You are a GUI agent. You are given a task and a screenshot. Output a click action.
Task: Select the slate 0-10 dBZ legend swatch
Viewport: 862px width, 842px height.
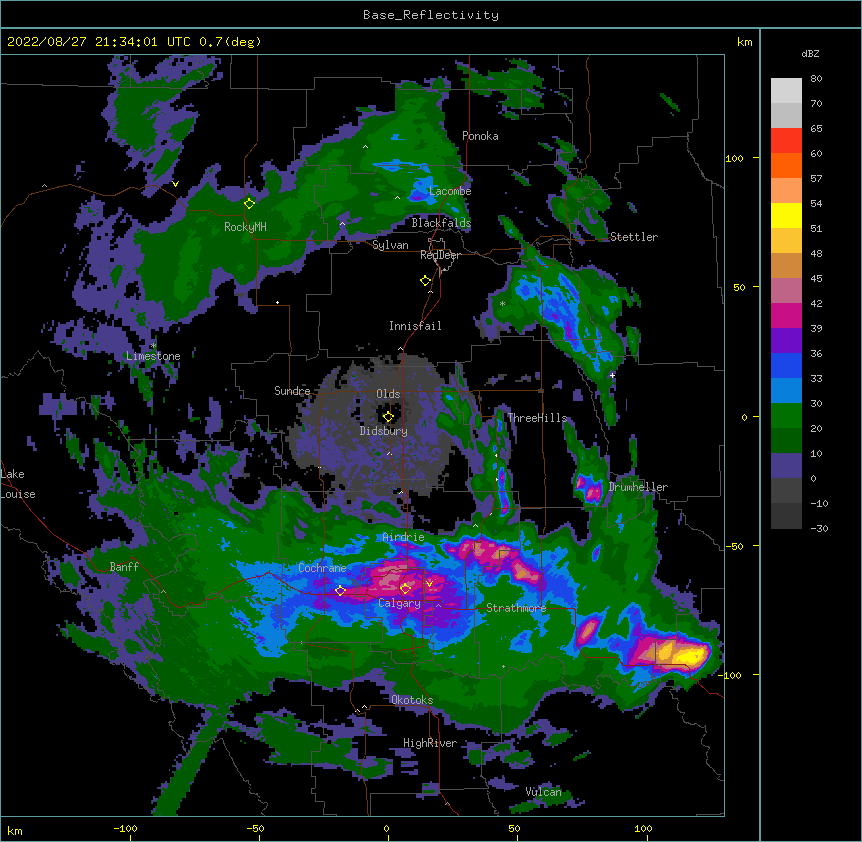(786, 466)
